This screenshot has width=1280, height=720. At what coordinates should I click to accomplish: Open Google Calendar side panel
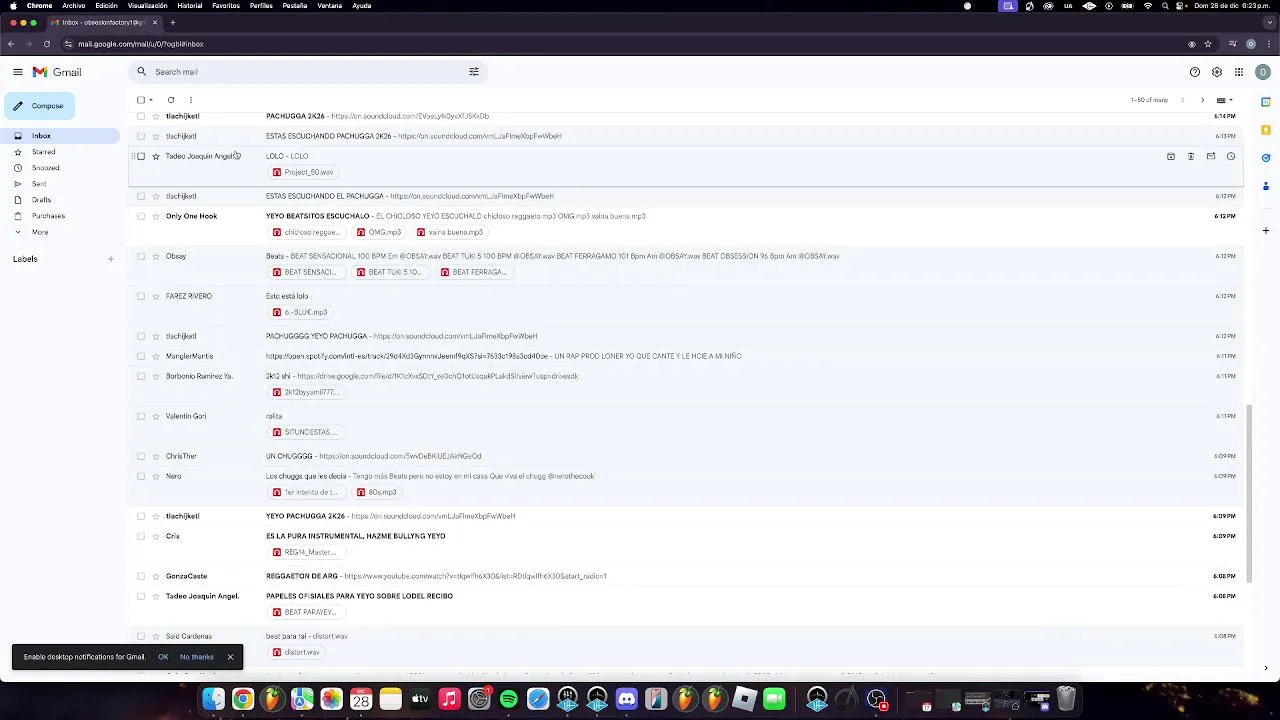[x=1265, y=102]
